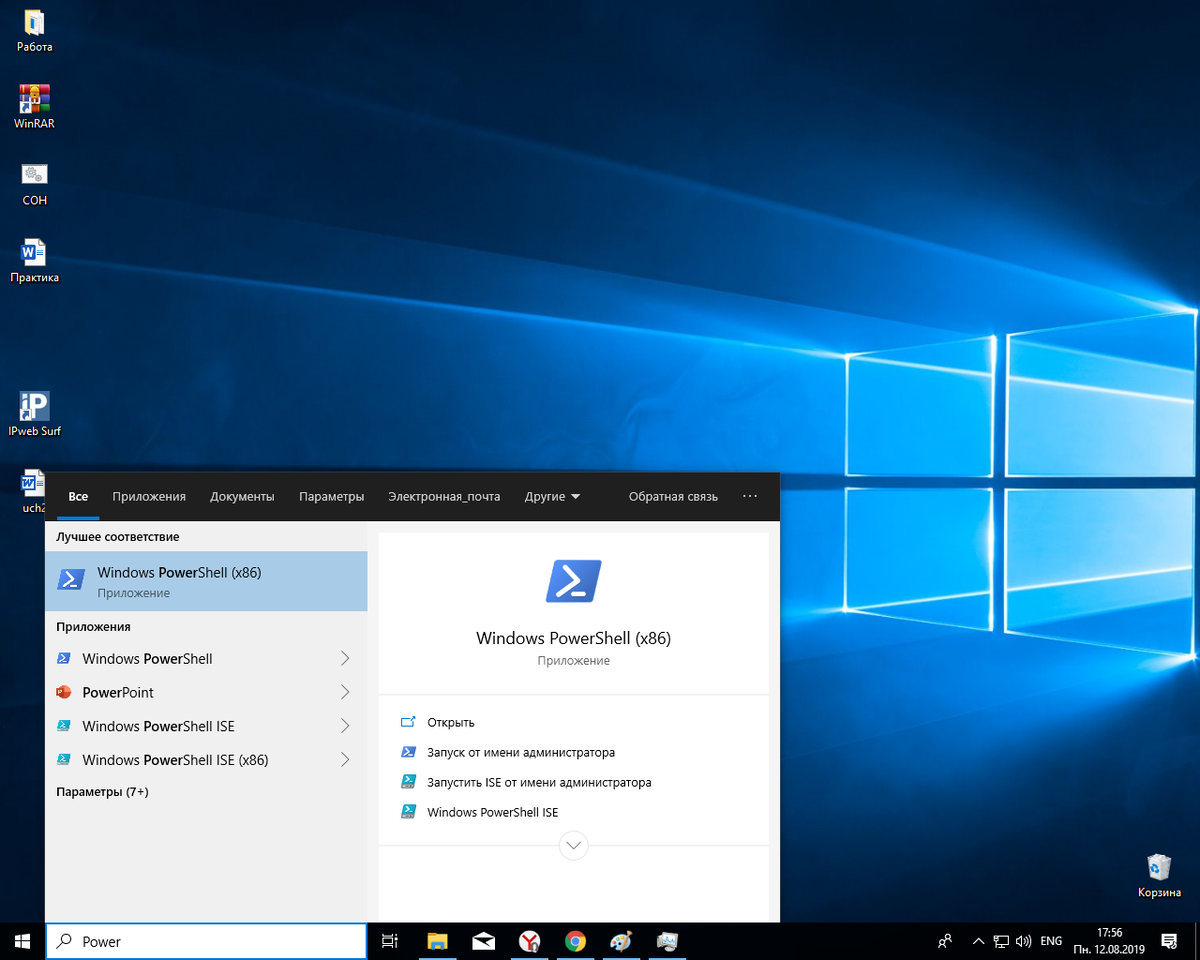The width and height of the screenshot is (1200, 960).
Task: Switch to the Приложения search tab
Action: [149, 497]
